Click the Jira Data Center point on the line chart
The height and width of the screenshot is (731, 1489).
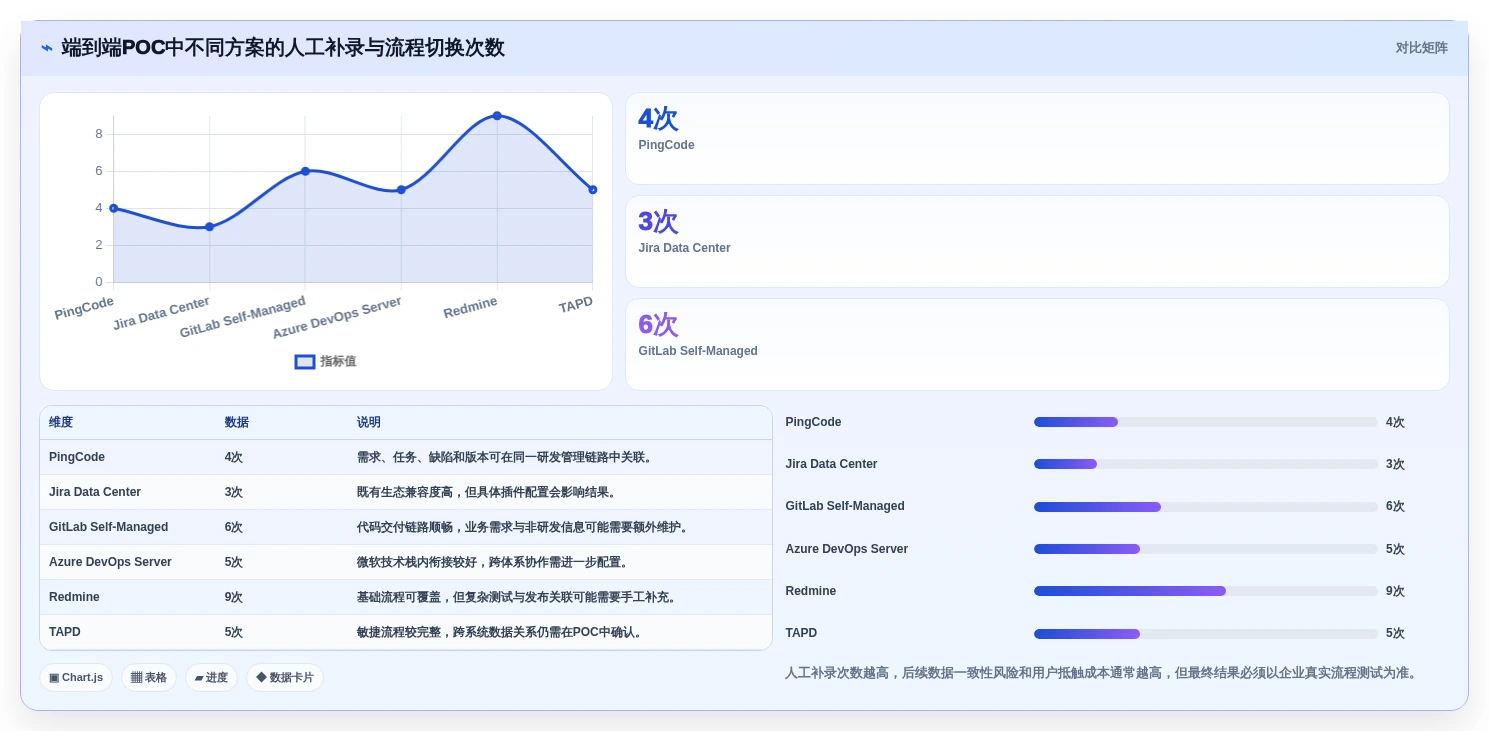tap(209, 227)
